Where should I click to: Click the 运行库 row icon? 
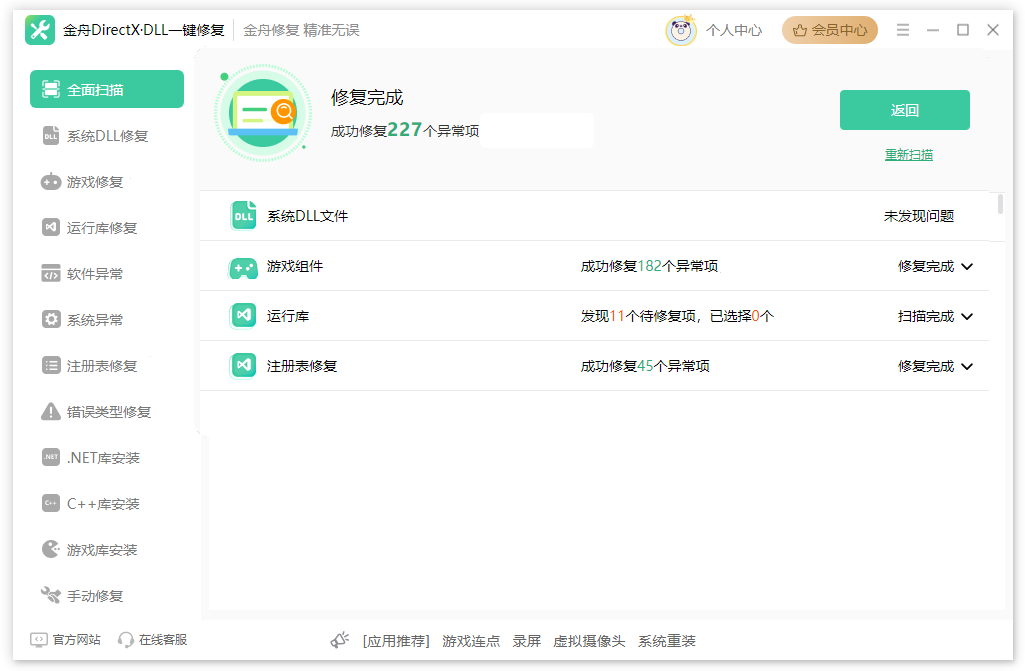243,316
